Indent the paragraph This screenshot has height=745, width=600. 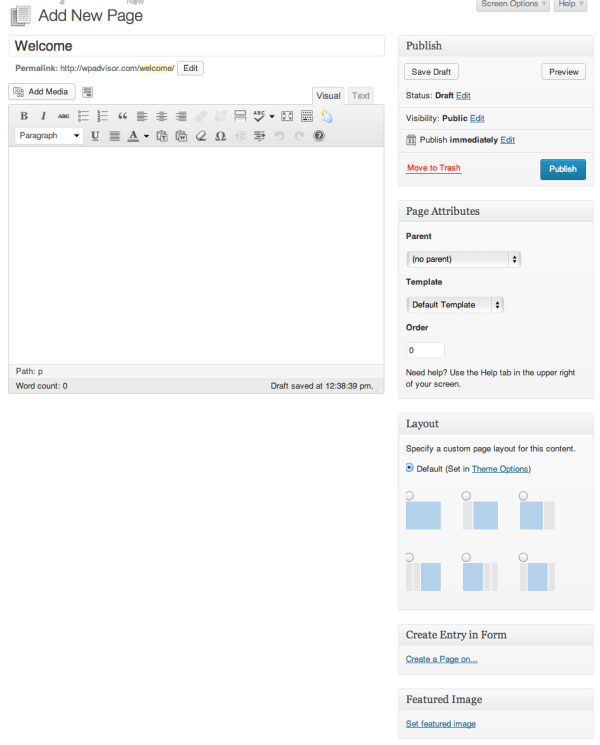(x=259, y=136)
